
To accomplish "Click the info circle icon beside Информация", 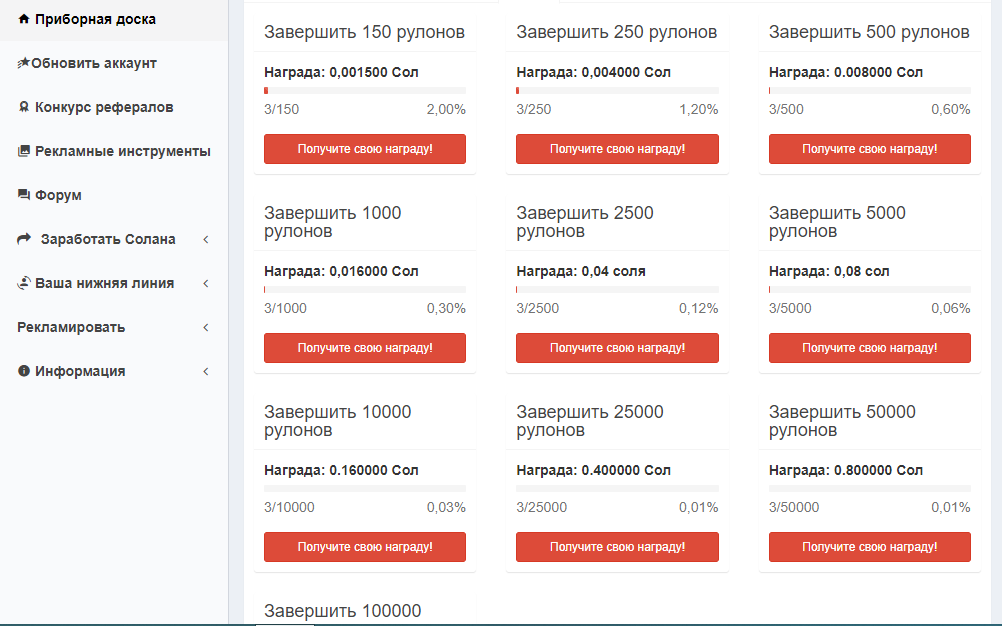I will 24,371.
